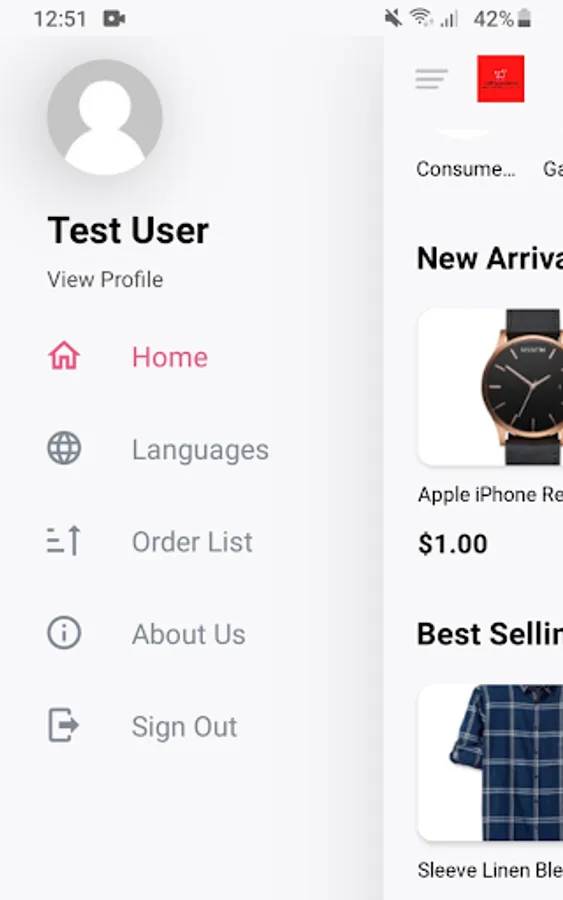This screenshot has width=563, height=900.
Task: Select the Consumer category tab
Action: pyautogui.click(x=465, y=169)
